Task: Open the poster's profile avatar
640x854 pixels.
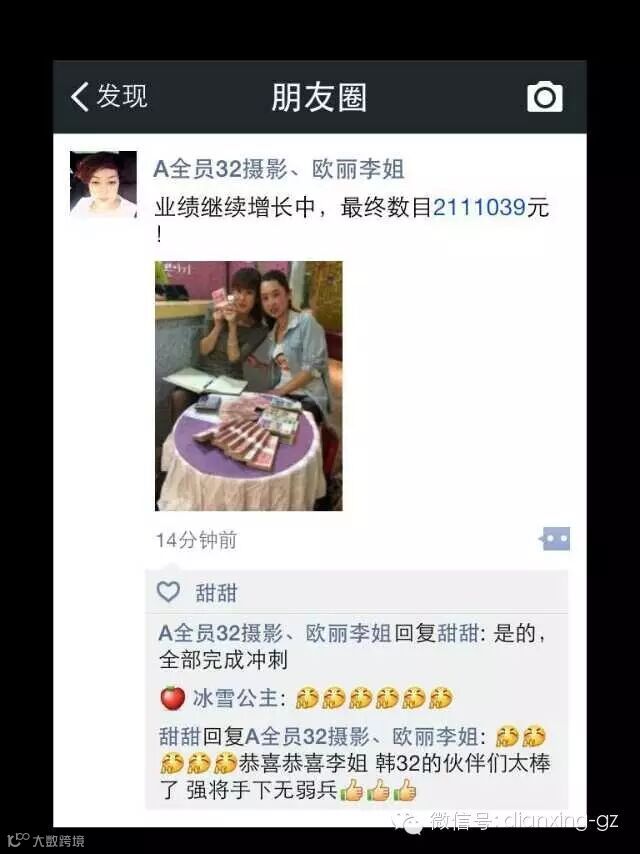Action: (103, 185)
